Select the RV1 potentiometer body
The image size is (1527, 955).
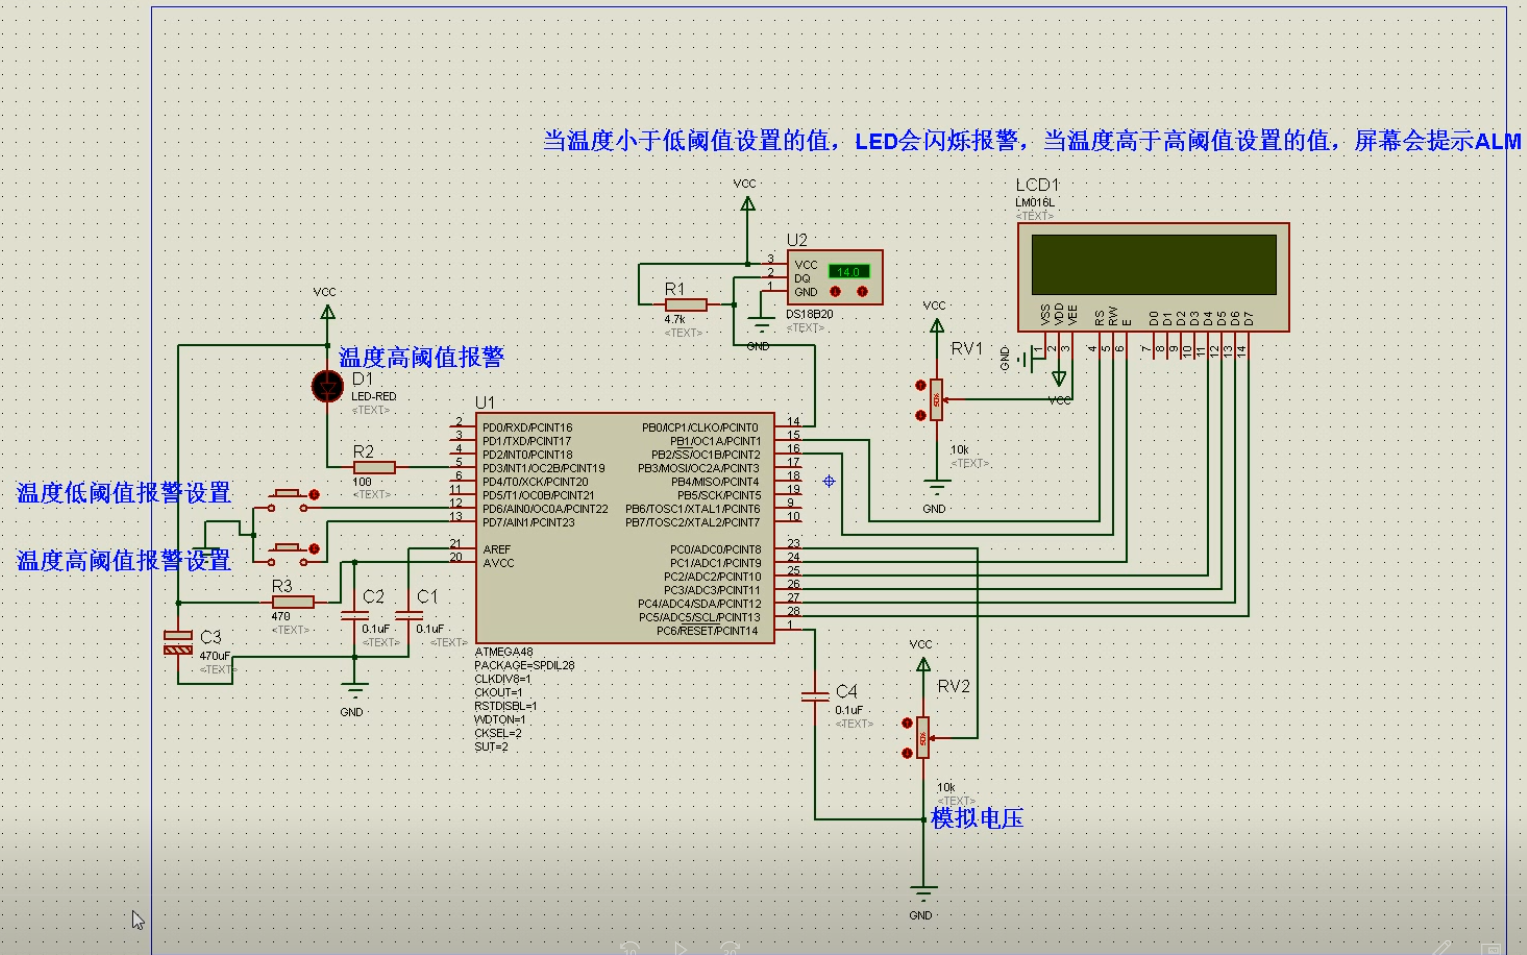pos(936,399)
